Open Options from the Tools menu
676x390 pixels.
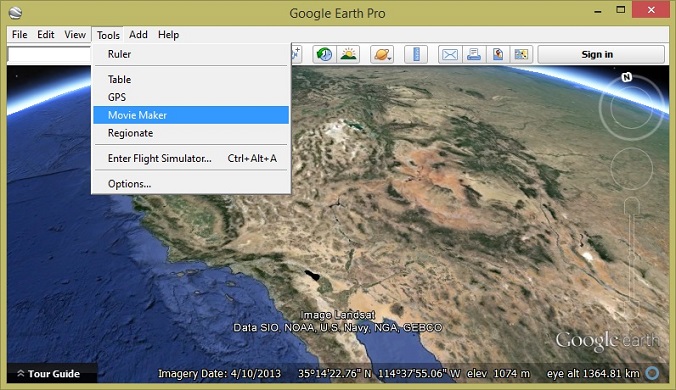(191, 184)
